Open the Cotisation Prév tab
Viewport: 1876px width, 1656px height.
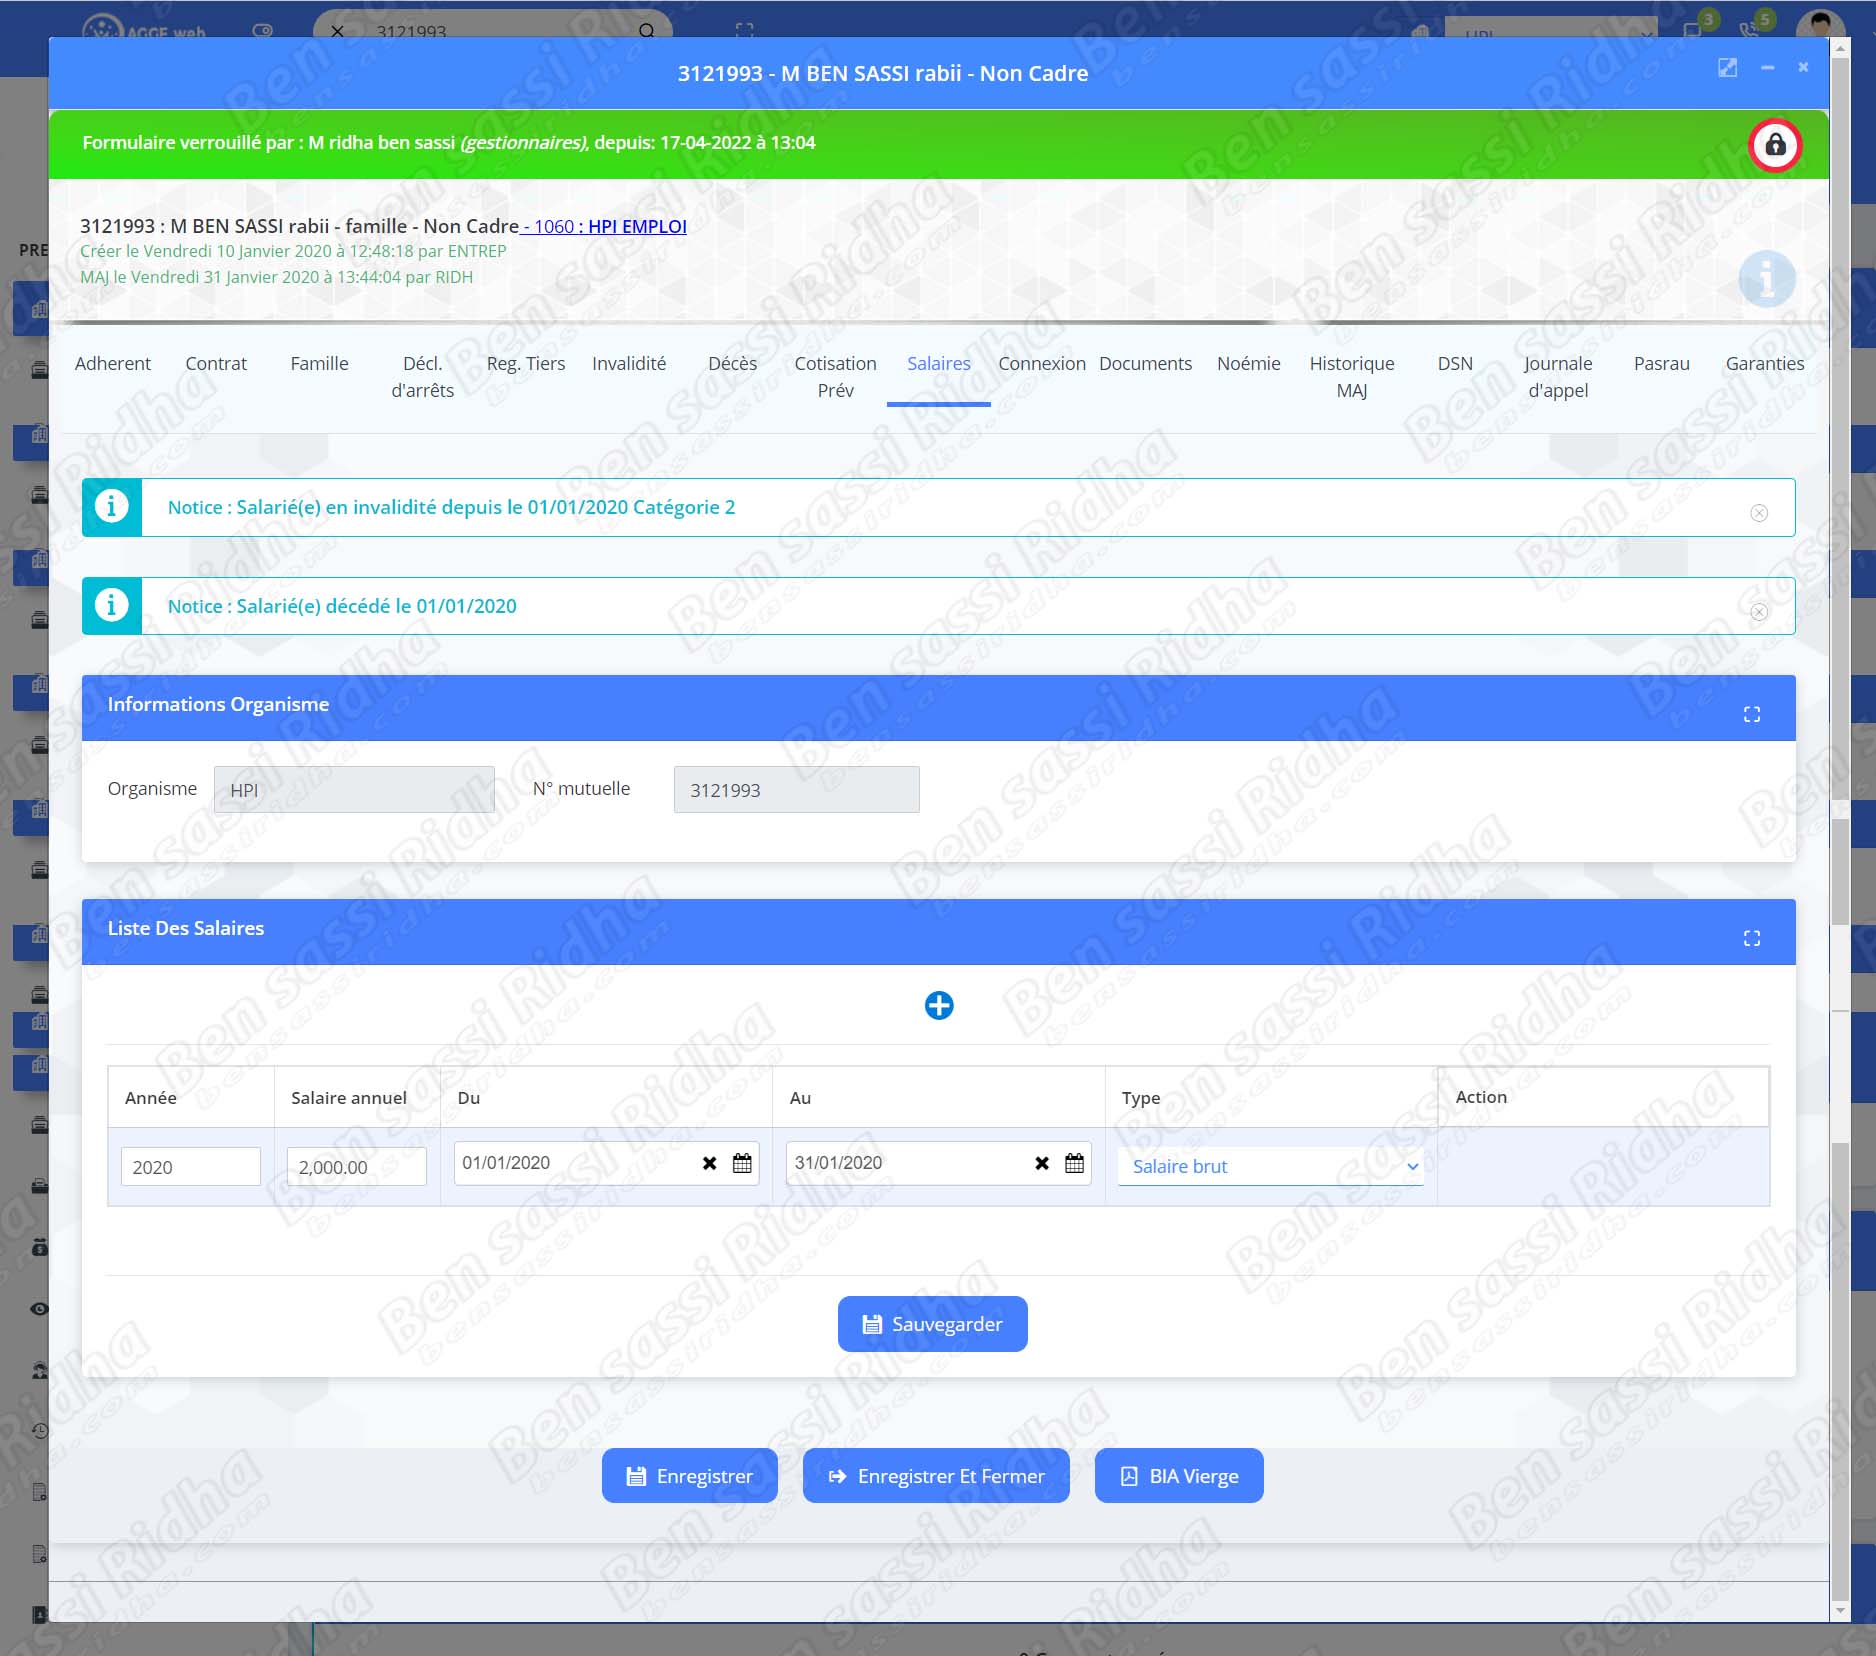[835, 377]
